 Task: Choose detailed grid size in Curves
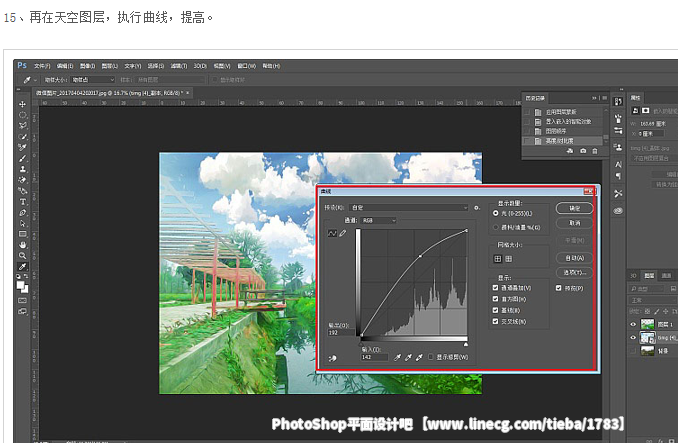click(508, 259)
